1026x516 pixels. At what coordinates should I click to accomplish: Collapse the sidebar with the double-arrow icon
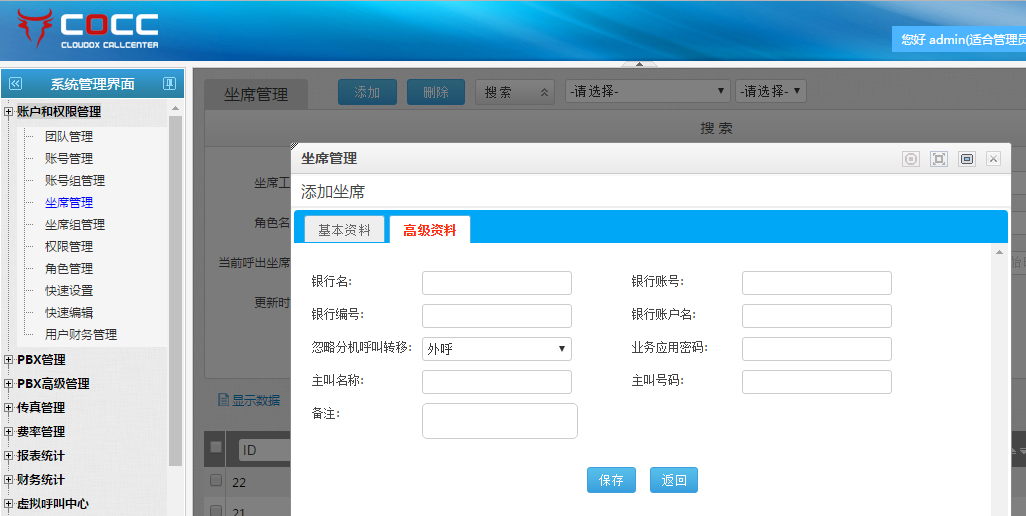pyautogui.click(x=15, y=84)
